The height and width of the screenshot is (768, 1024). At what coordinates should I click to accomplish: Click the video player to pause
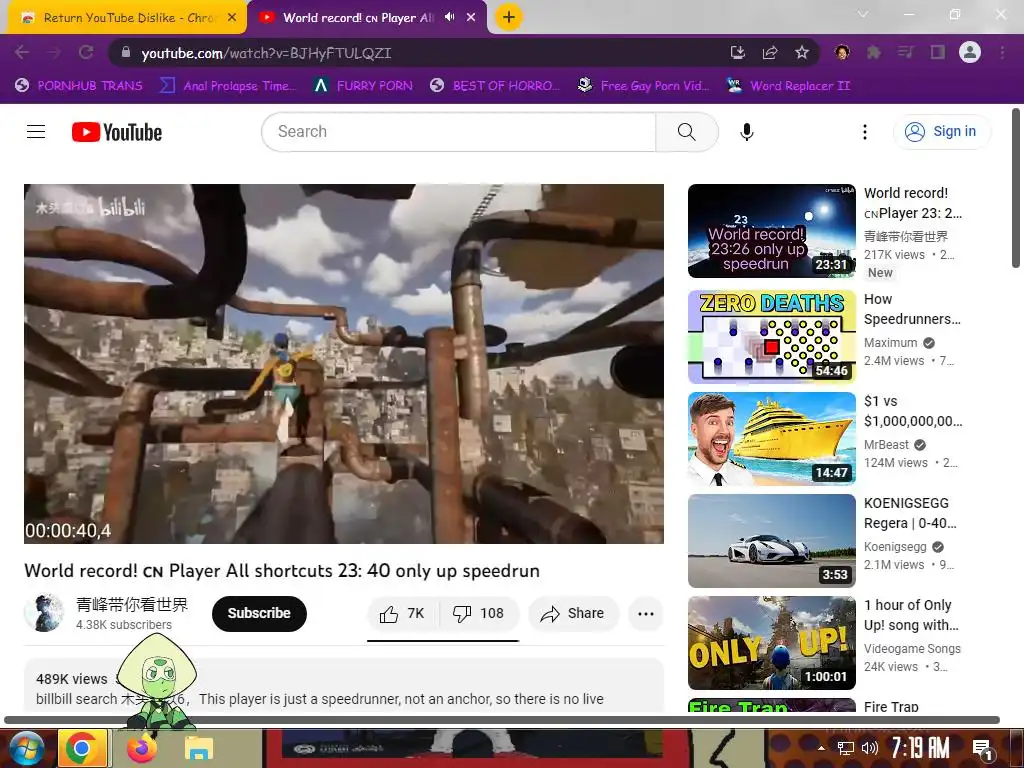coord(344,363)
